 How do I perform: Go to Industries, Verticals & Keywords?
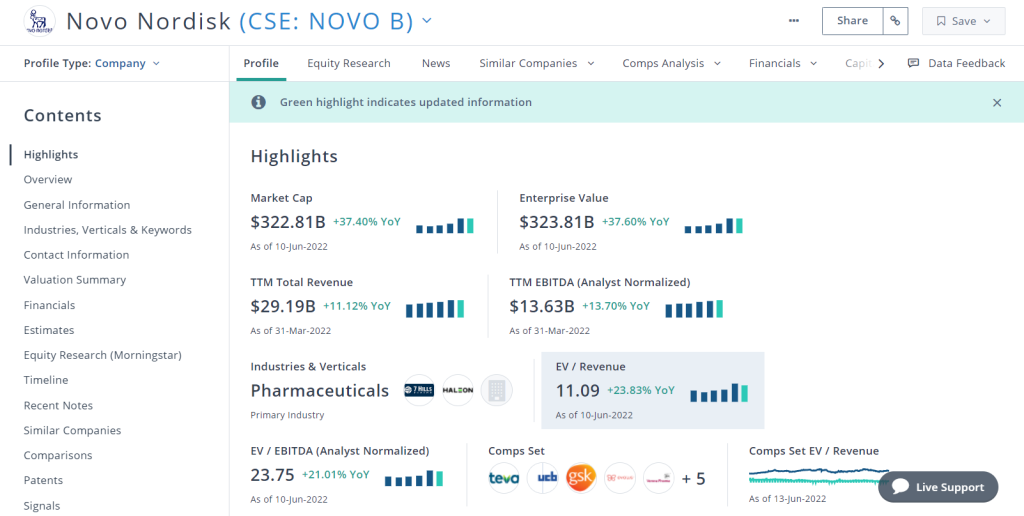point(108,230)
